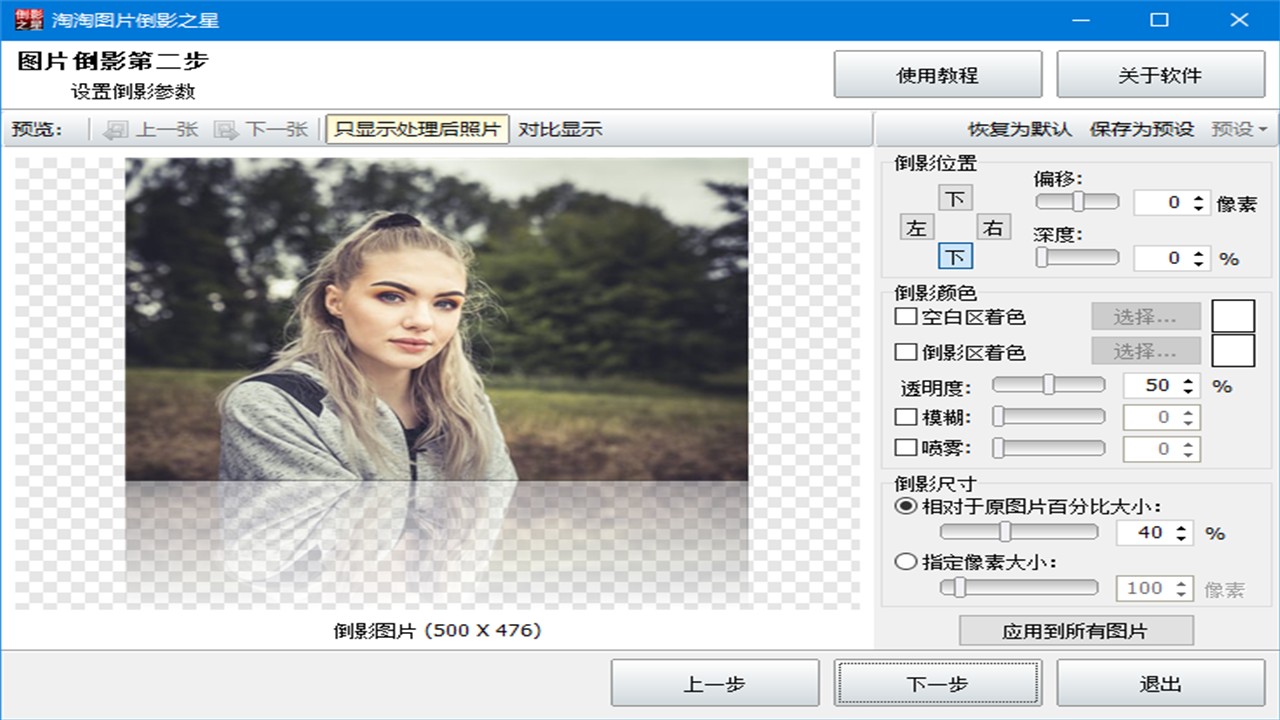Click the 透明度 transparency slider handle
Image resolution: width=1280 pixels, height=720 pixels.
tap(1049, 385)
